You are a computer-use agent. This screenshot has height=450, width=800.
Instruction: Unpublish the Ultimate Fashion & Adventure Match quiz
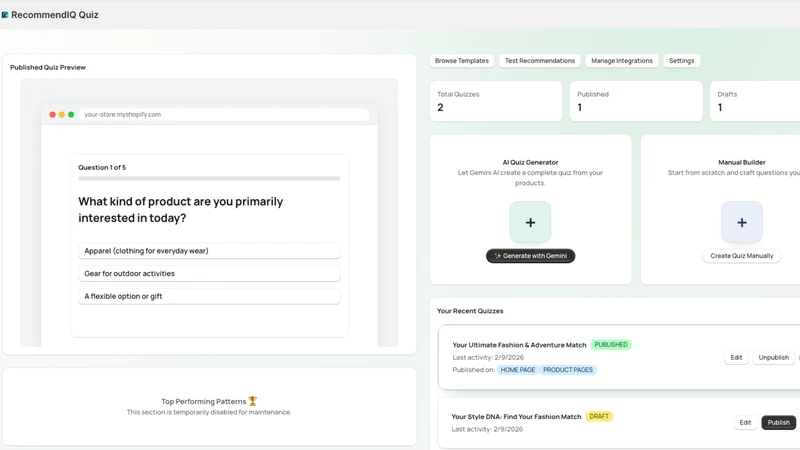coord(773,358)
